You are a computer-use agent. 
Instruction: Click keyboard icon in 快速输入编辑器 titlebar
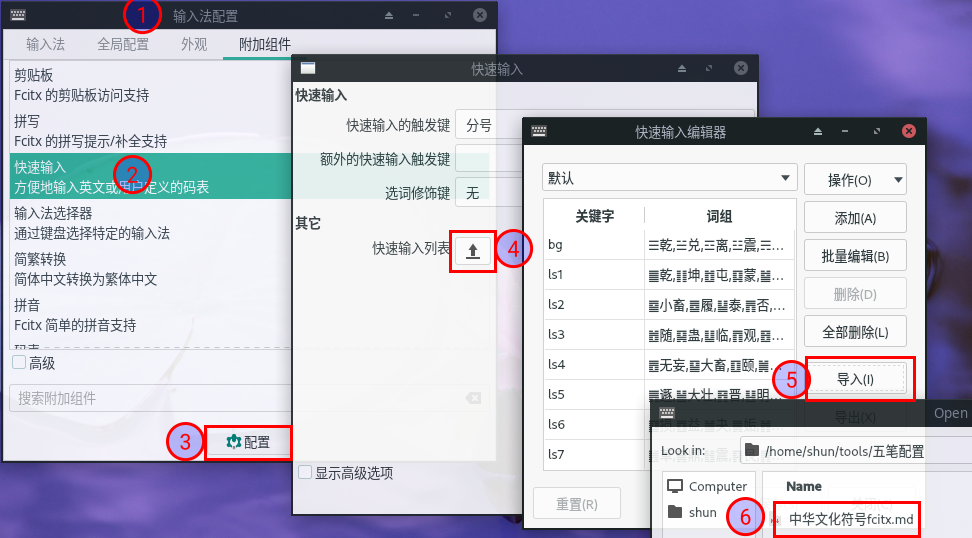pos(539,131)
